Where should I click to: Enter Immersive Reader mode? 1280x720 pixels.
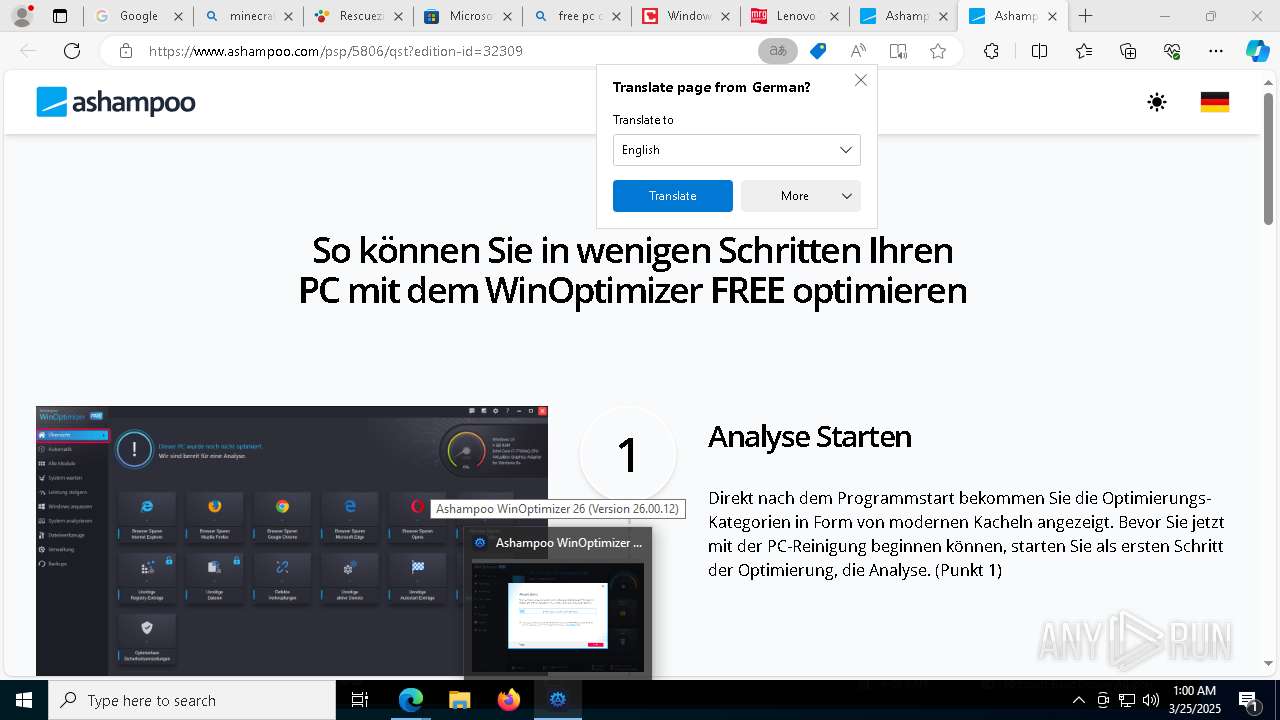(898, 51)
